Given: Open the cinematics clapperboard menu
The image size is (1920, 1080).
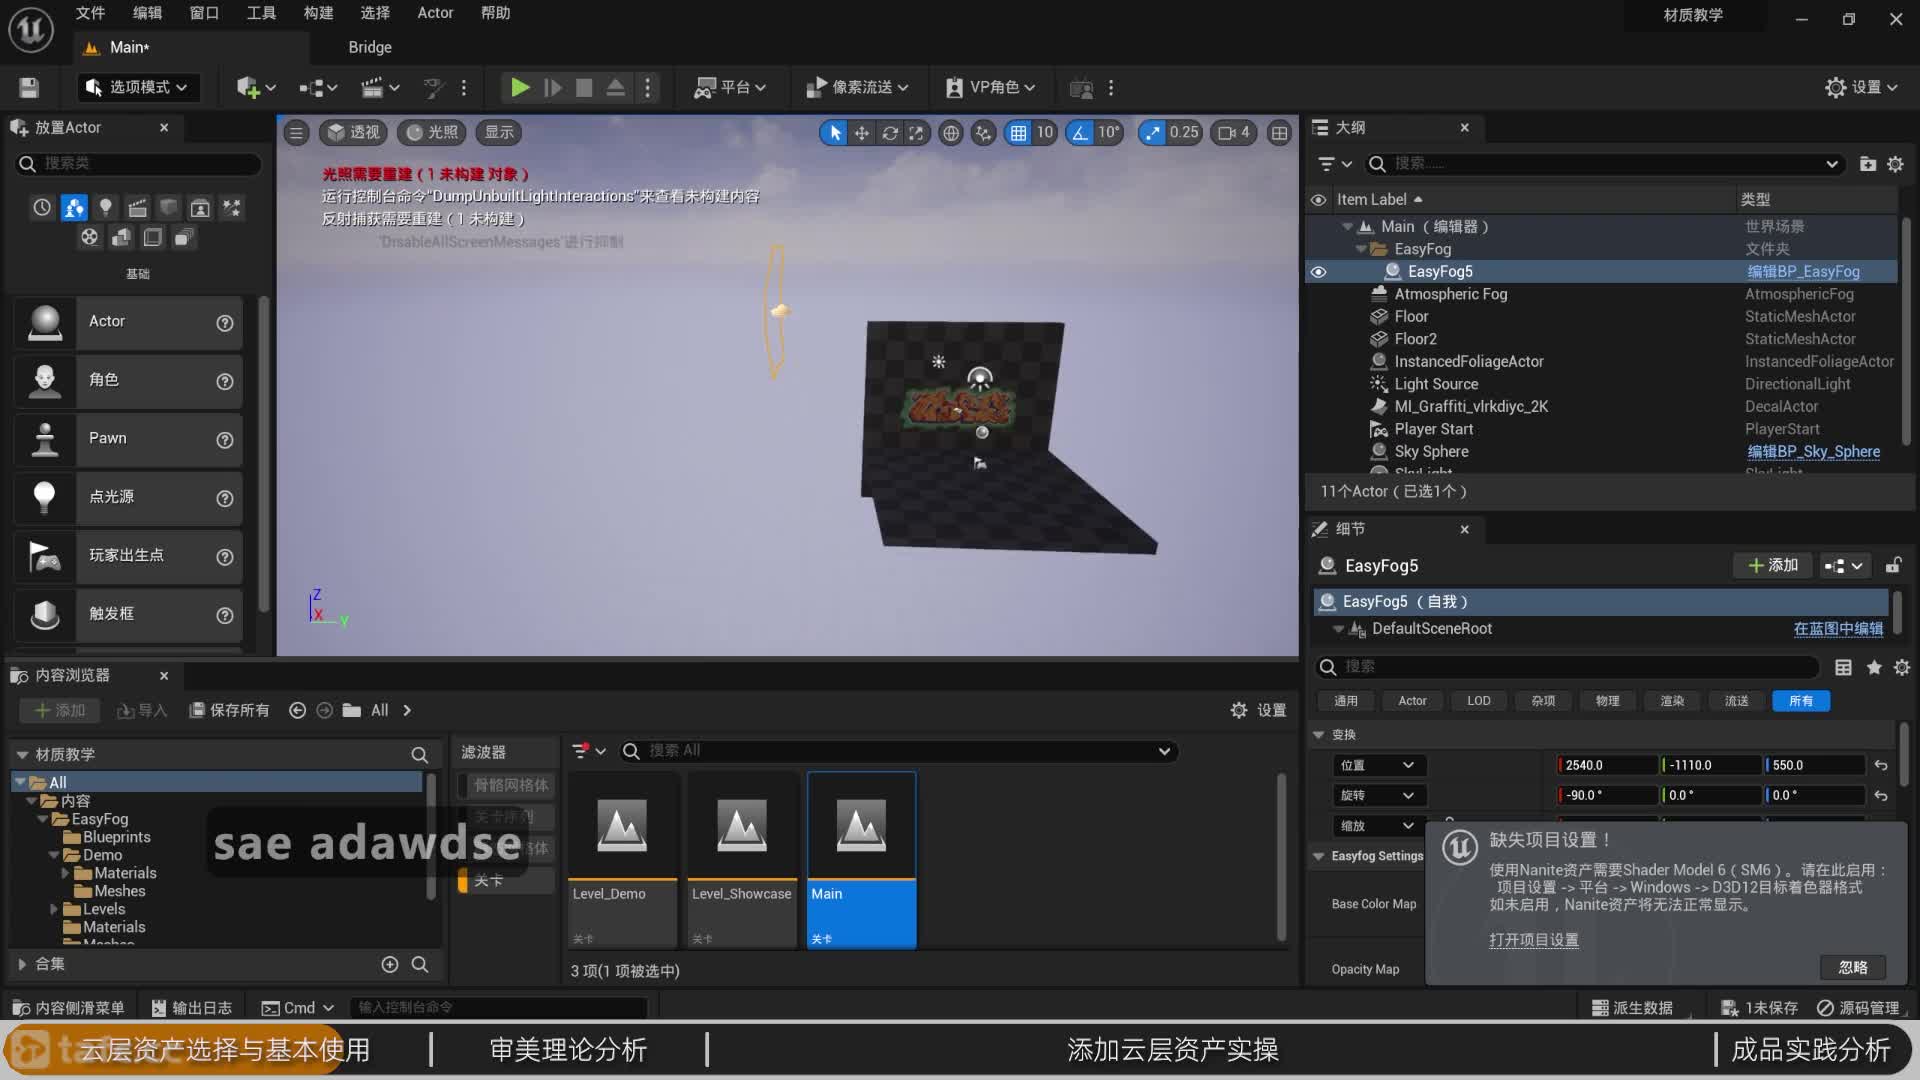Looking at the screenshot, I should [x=380, y=88].
